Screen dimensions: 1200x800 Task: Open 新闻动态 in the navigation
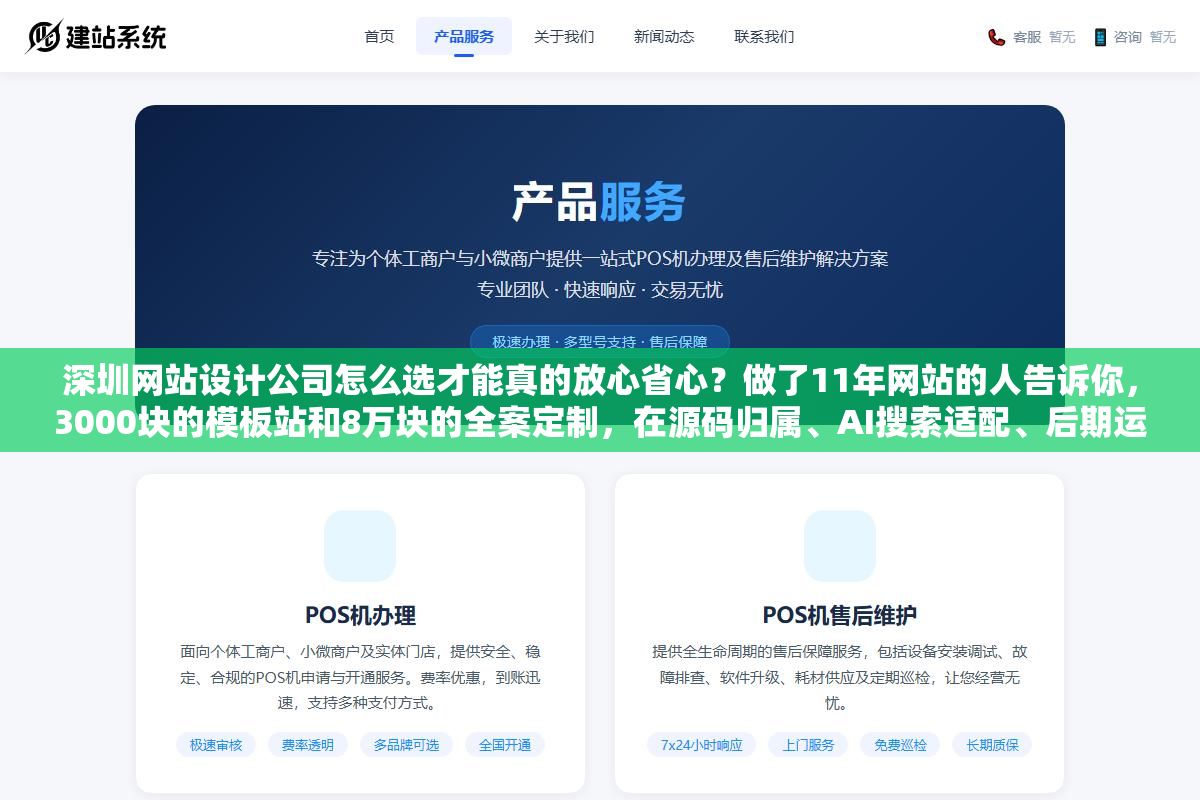664,36
